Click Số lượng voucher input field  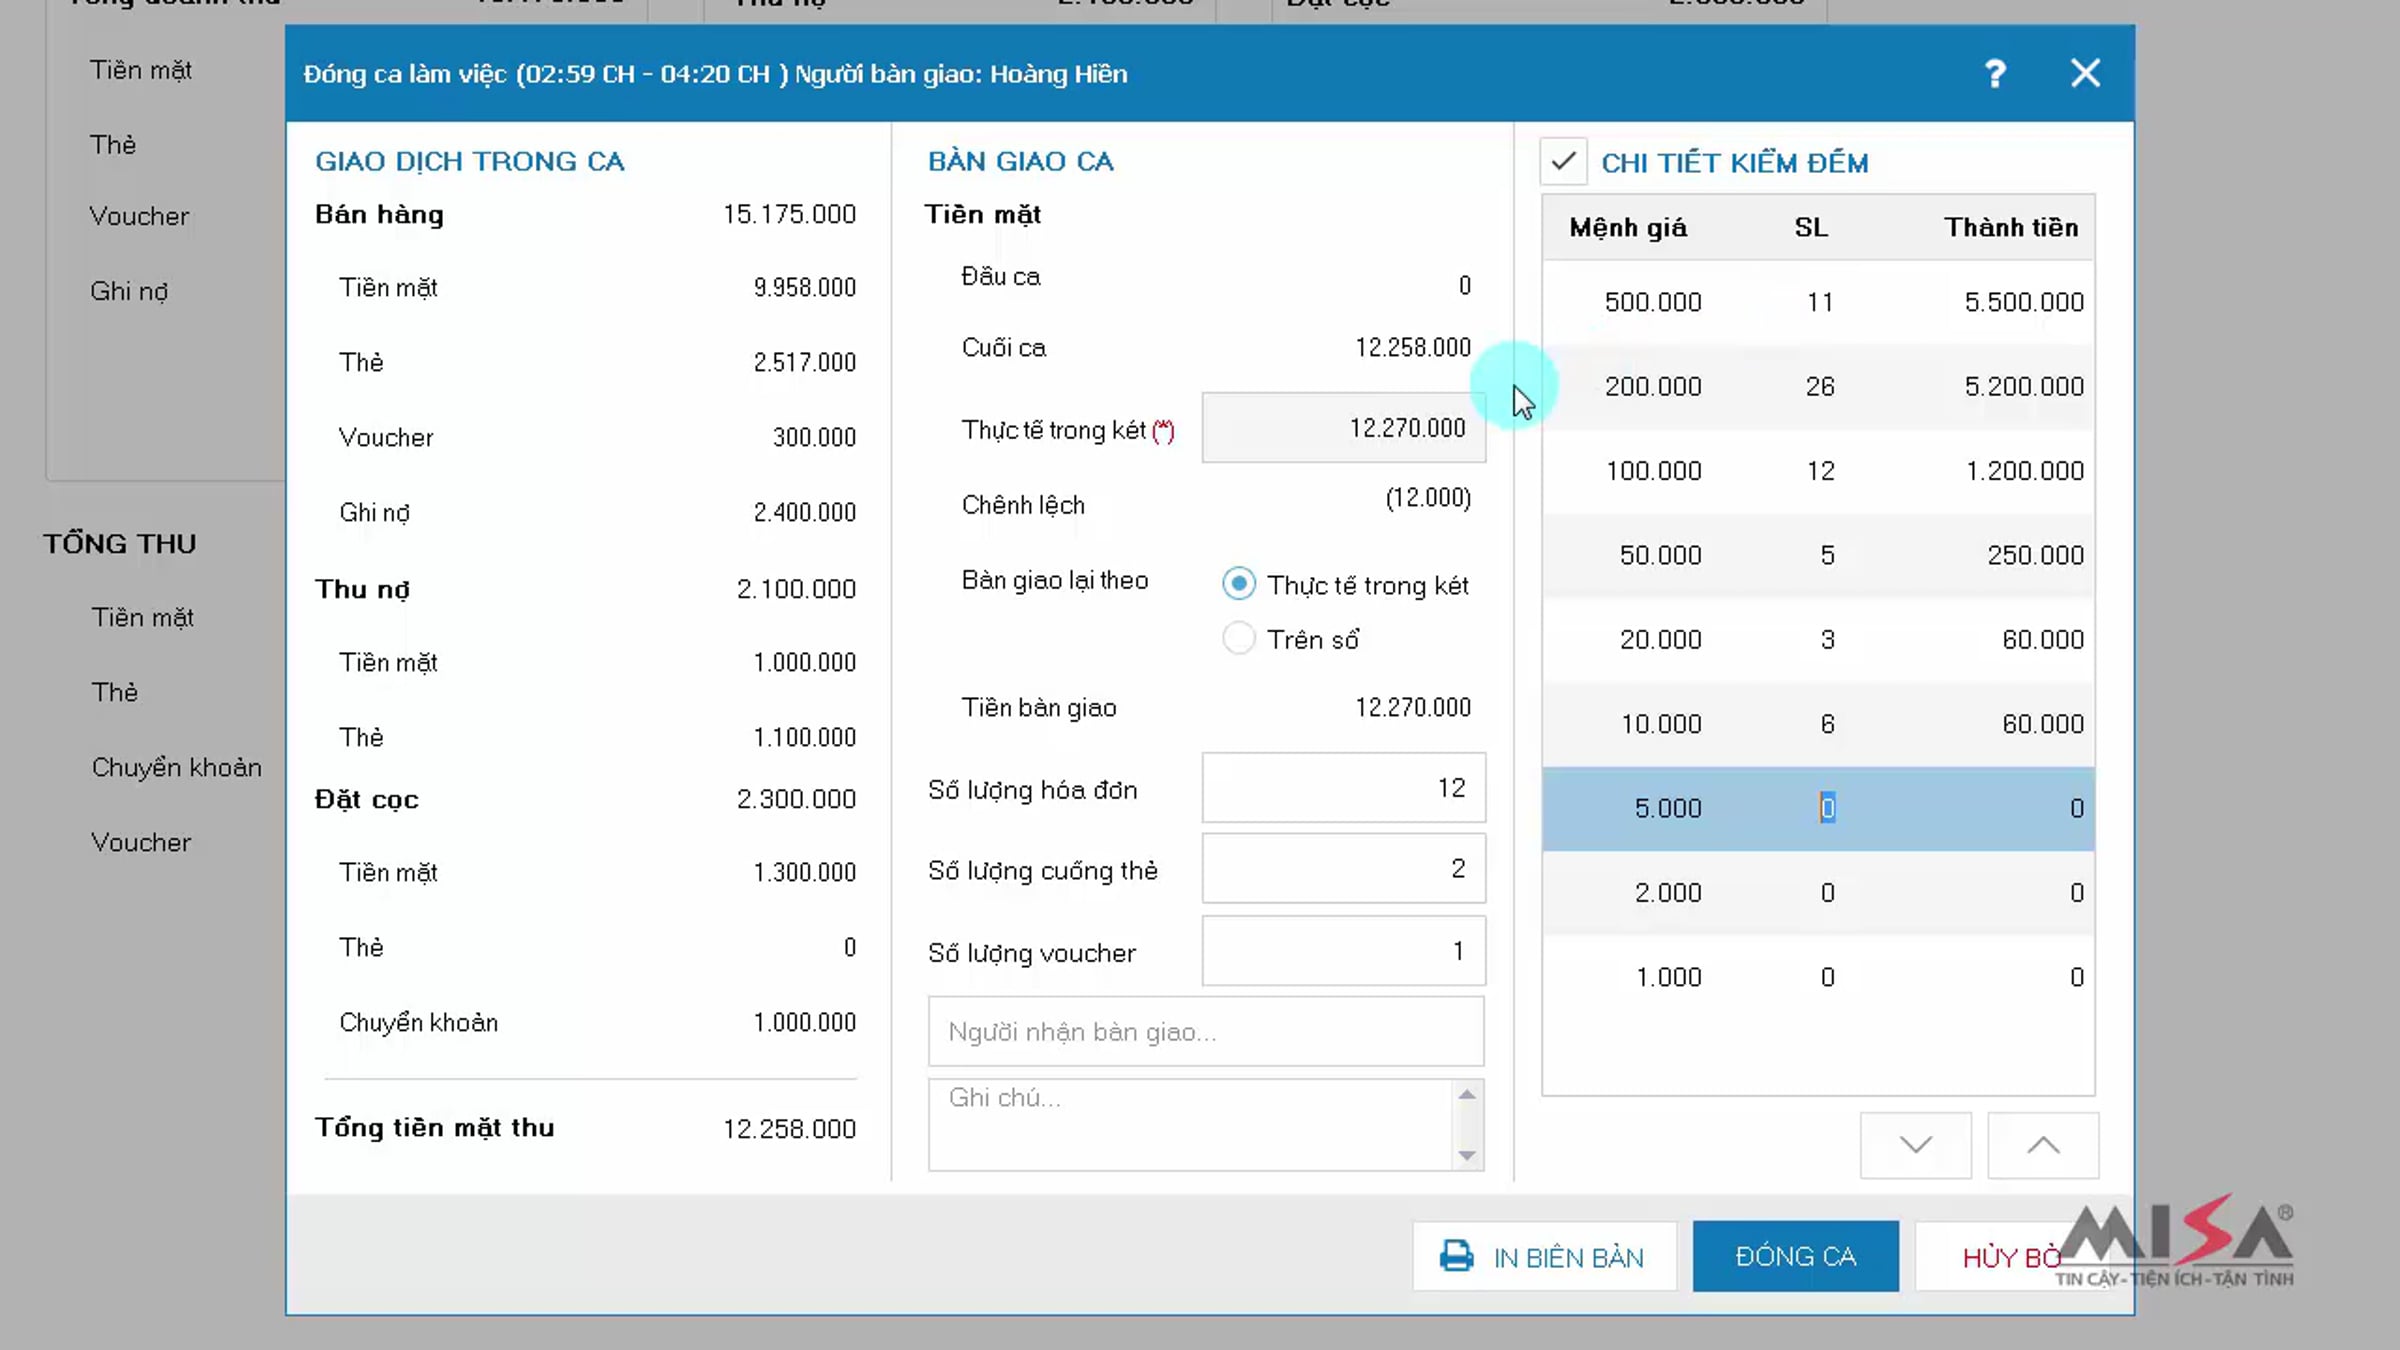pos(1343,951)
